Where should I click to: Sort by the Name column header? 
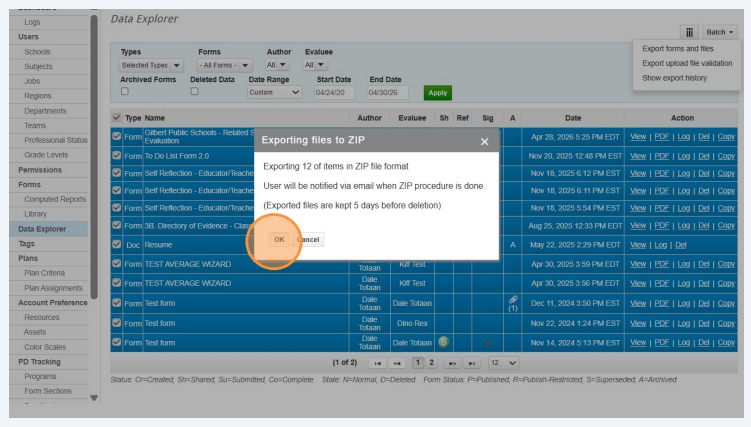[155, 118]
